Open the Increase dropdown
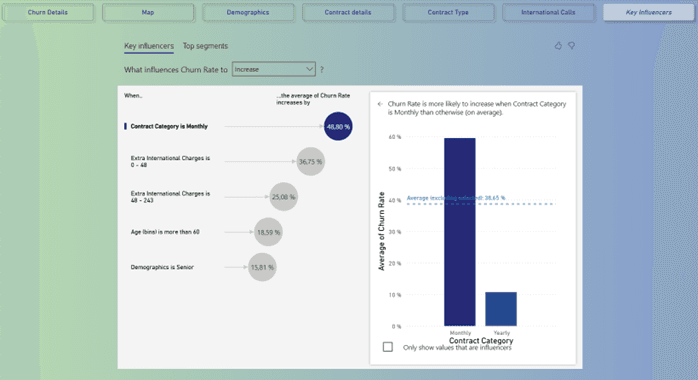This screenshot has height=380, width=698. 273,69
